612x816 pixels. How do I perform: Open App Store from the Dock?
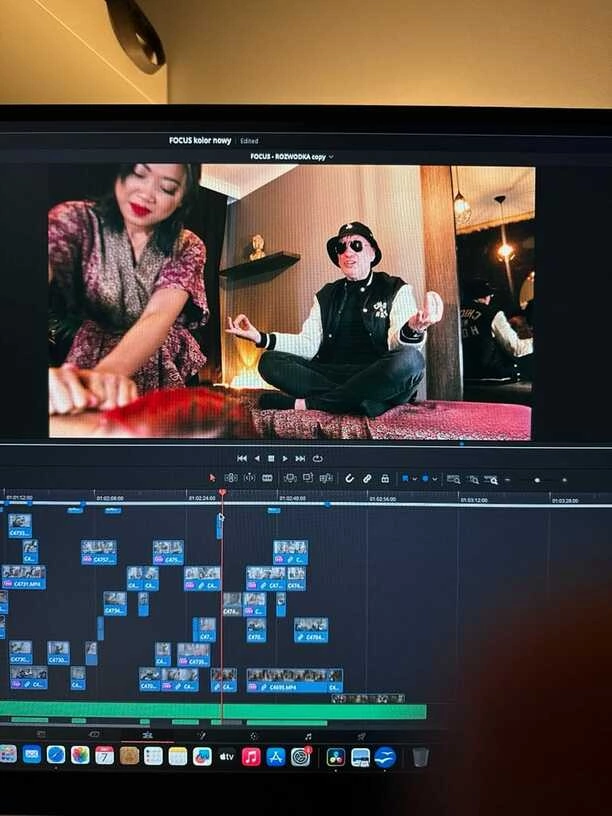[x=276, y=757]
